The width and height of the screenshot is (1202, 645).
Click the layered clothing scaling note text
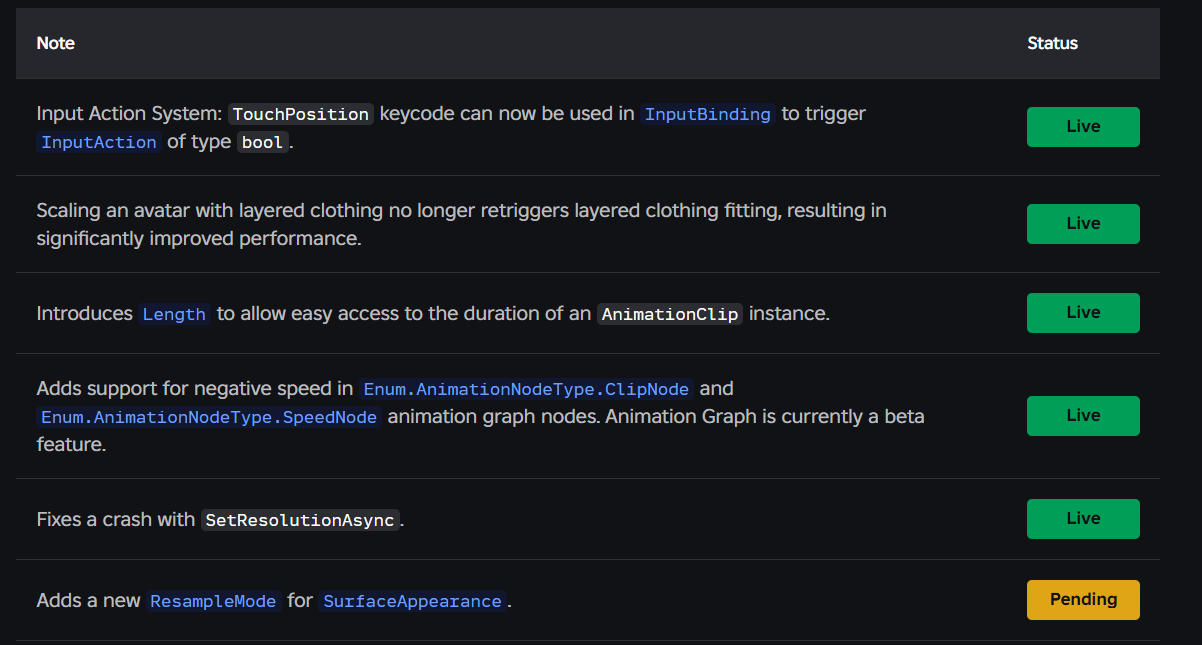(462, 225)
